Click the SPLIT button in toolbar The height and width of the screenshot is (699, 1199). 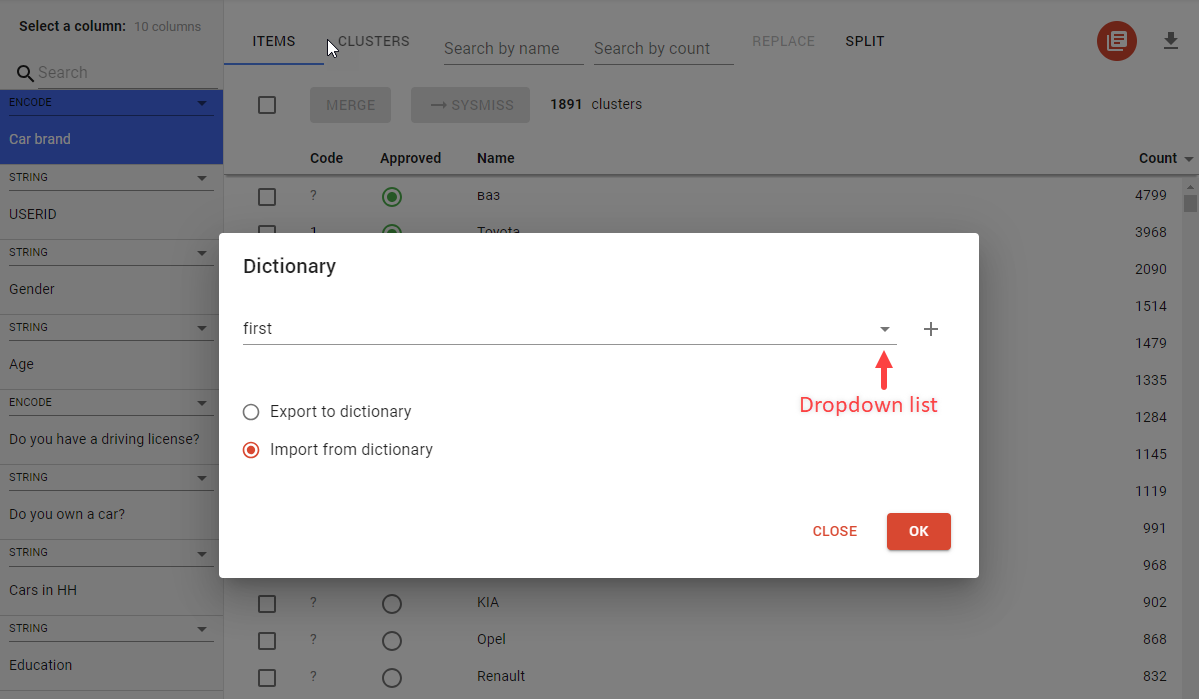[x=864, y=42]
